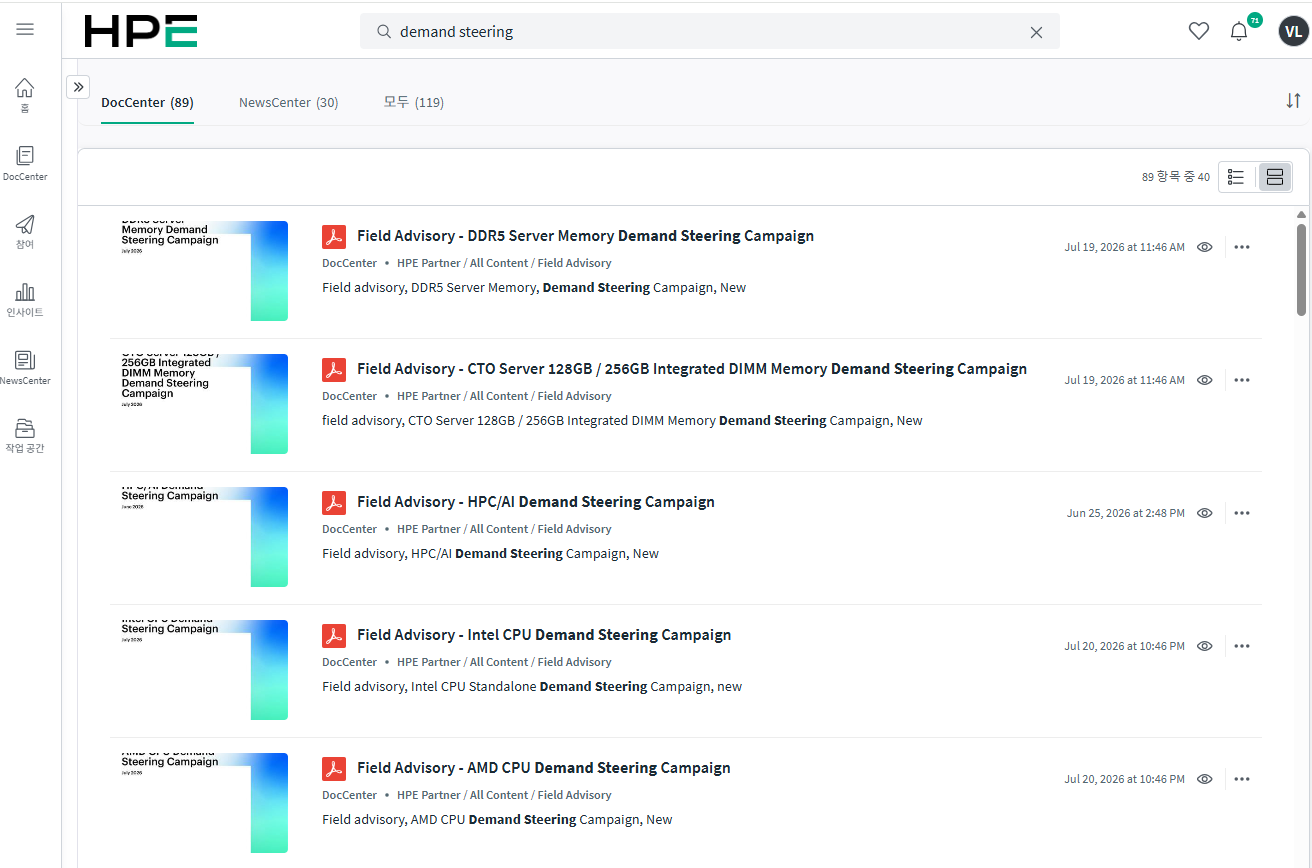Screen dimensions: 1312x868
Task: Open Field Advisory - AMD CPU Demand Steering Campaign
Action: (544, 768)
